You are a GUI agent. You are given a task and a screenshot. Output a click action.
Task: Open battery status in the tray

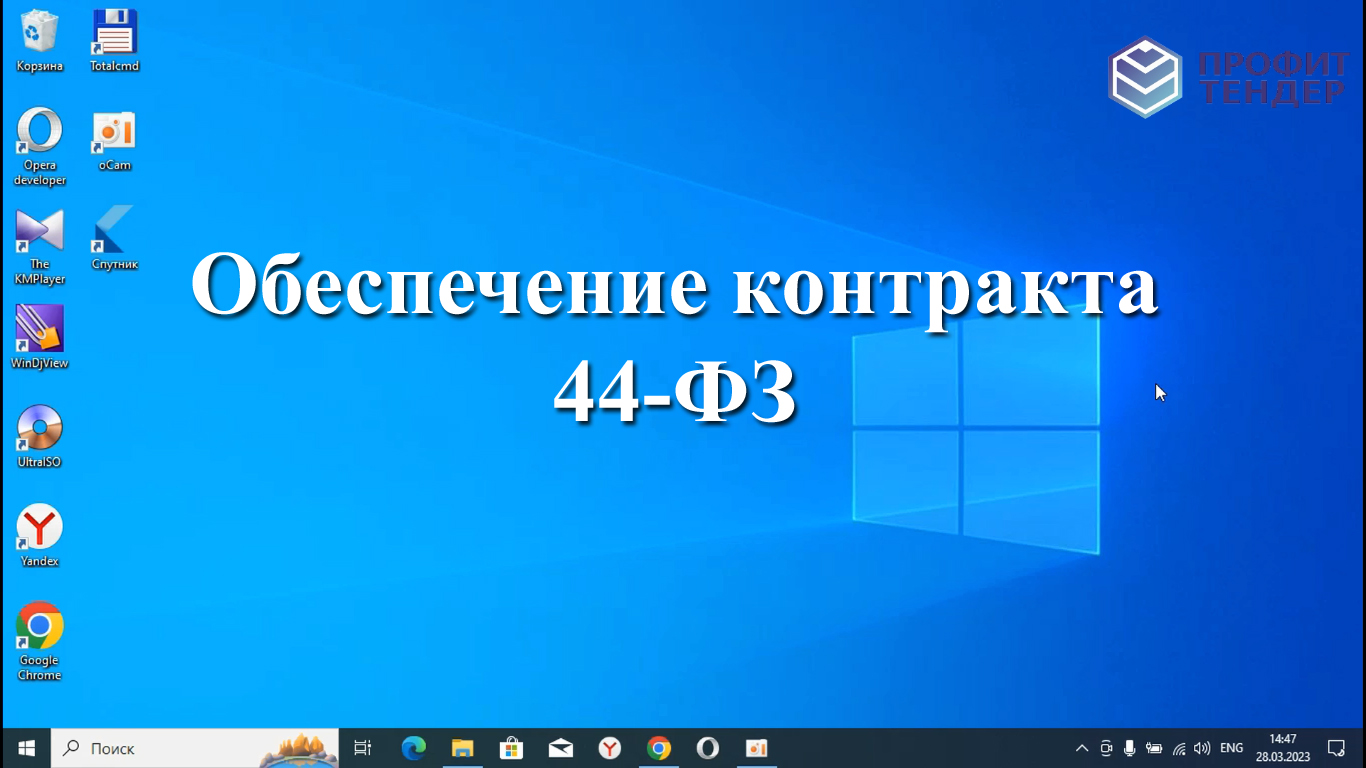[x=1154, y=748]
